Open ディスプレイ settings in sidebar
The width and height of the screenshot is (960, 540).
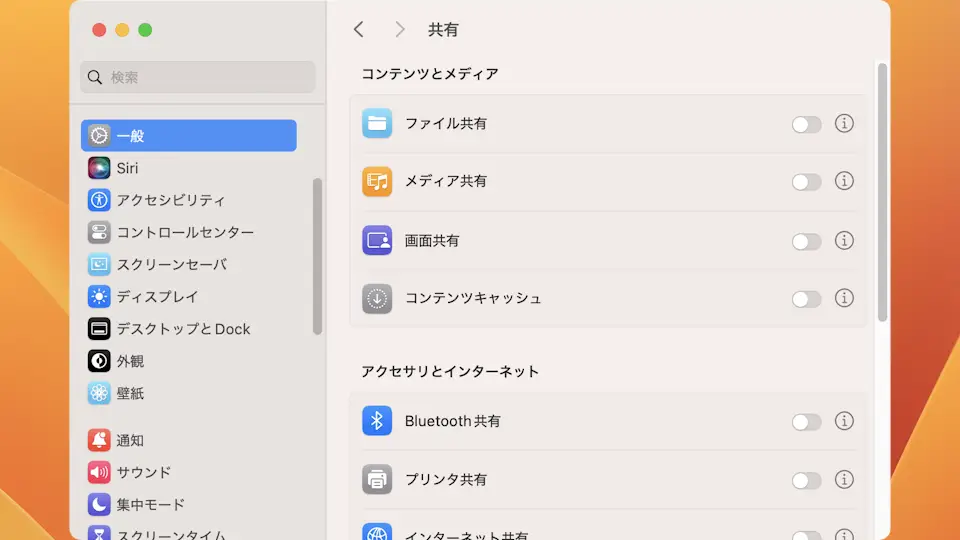157,297
